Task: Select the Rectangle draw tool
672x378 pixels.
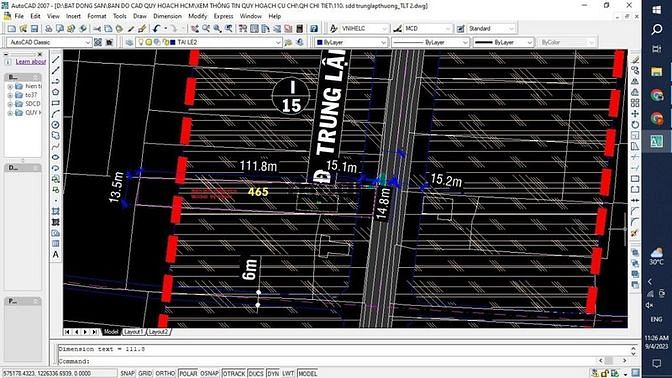Action: [x=56, y=103]
